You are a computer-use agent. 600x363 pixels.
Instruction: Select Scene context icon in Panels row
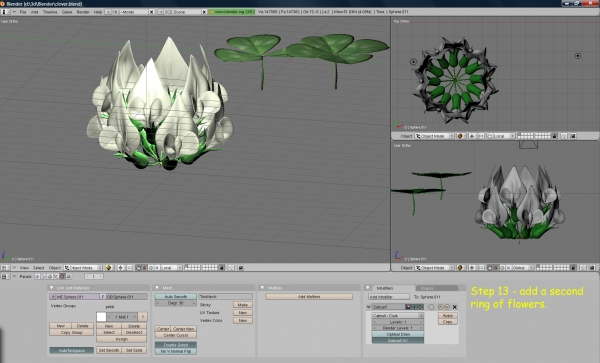[x=69, y=276]
